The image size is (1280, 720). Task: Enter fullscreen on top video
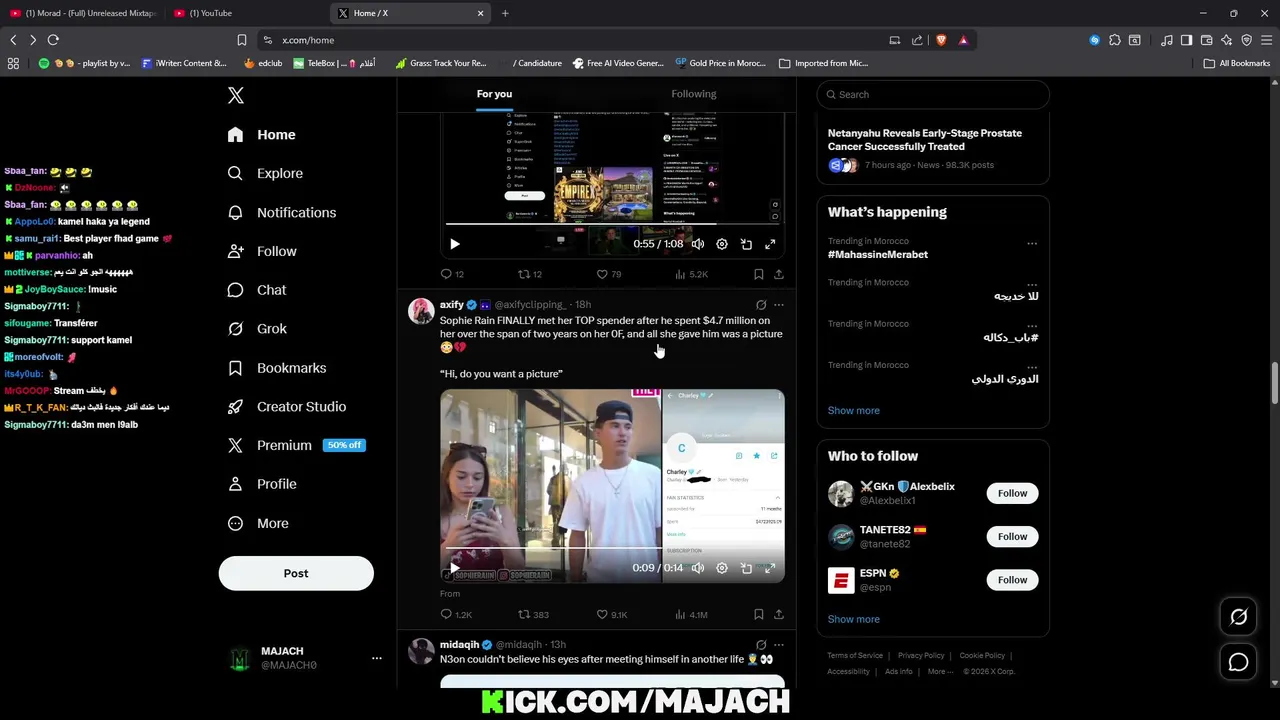770,244
